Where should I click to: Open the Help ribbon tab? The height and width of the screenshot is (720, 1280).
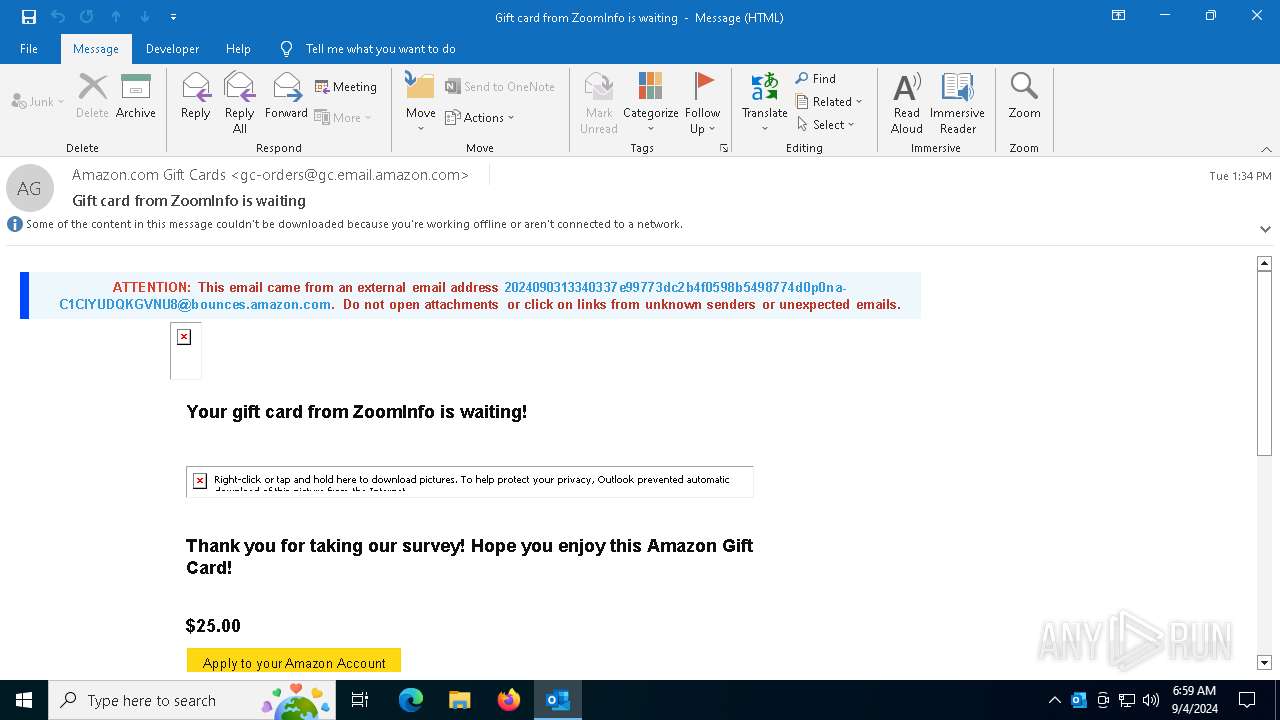click(x=238, y=48)
